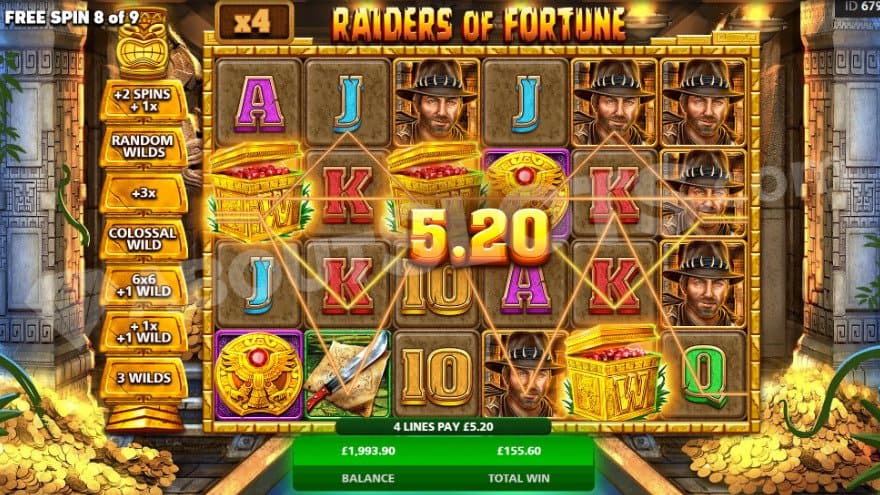This screenshot has height=495, width=880.
Task: Select the RANDOM WILDS gold bar
Action: coord(144,147)
